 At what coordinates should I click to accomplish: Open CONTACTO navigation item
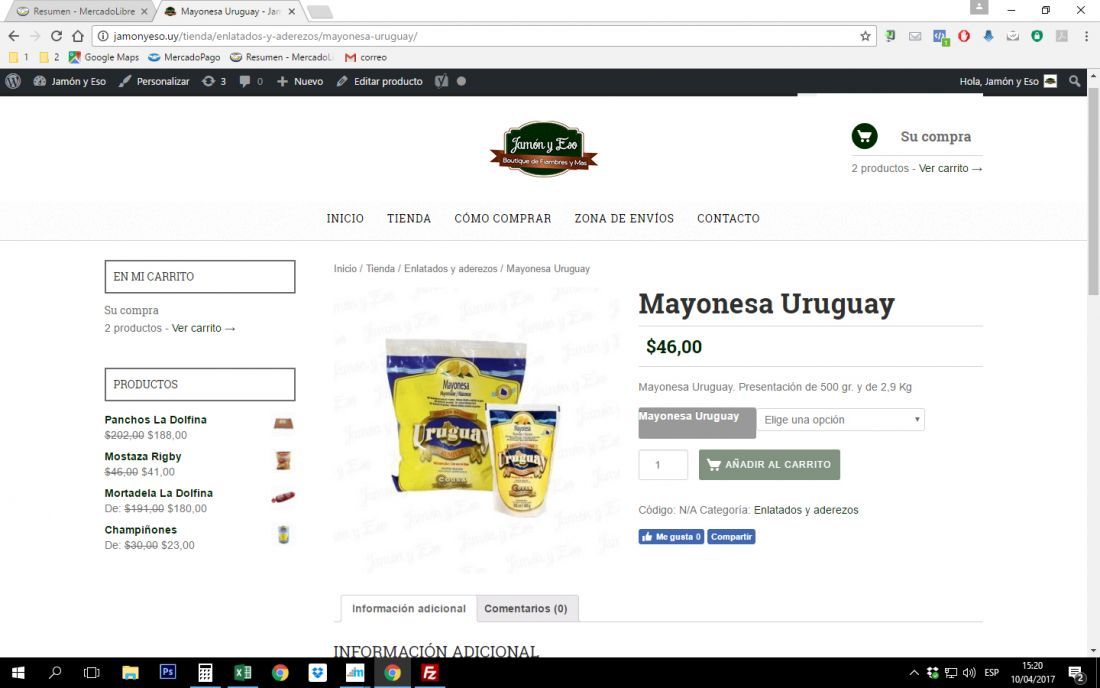728,219
